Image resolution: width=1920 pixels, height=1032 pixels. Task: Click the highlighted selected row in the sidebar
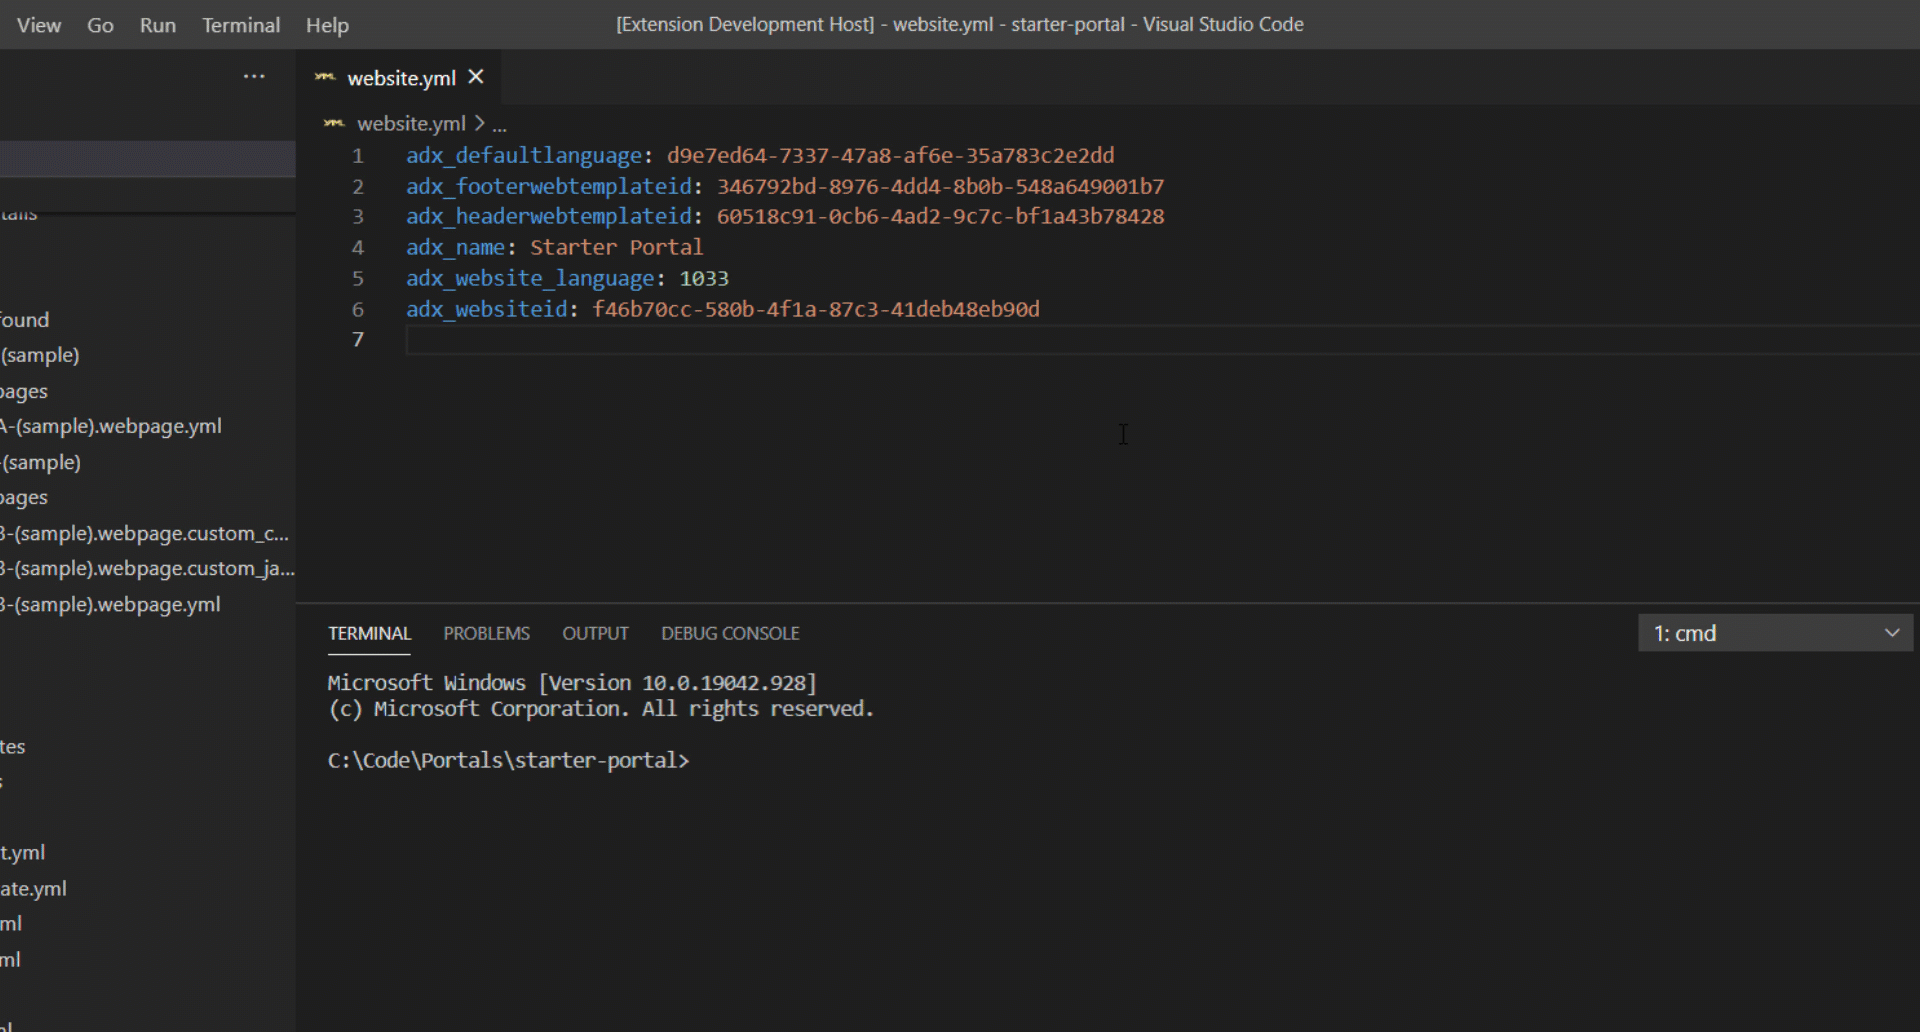[x=147, y=159]
